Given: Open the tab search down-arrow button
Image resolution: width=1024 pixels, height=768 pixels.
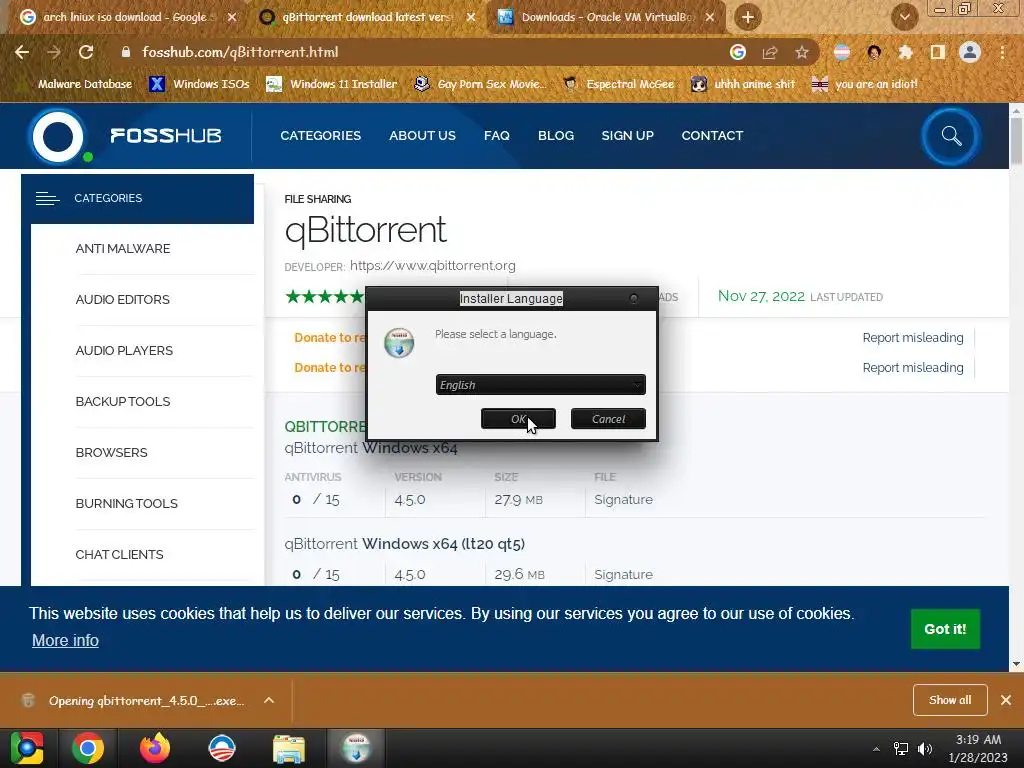Looking at the screenshot, I should pos(904,17).
